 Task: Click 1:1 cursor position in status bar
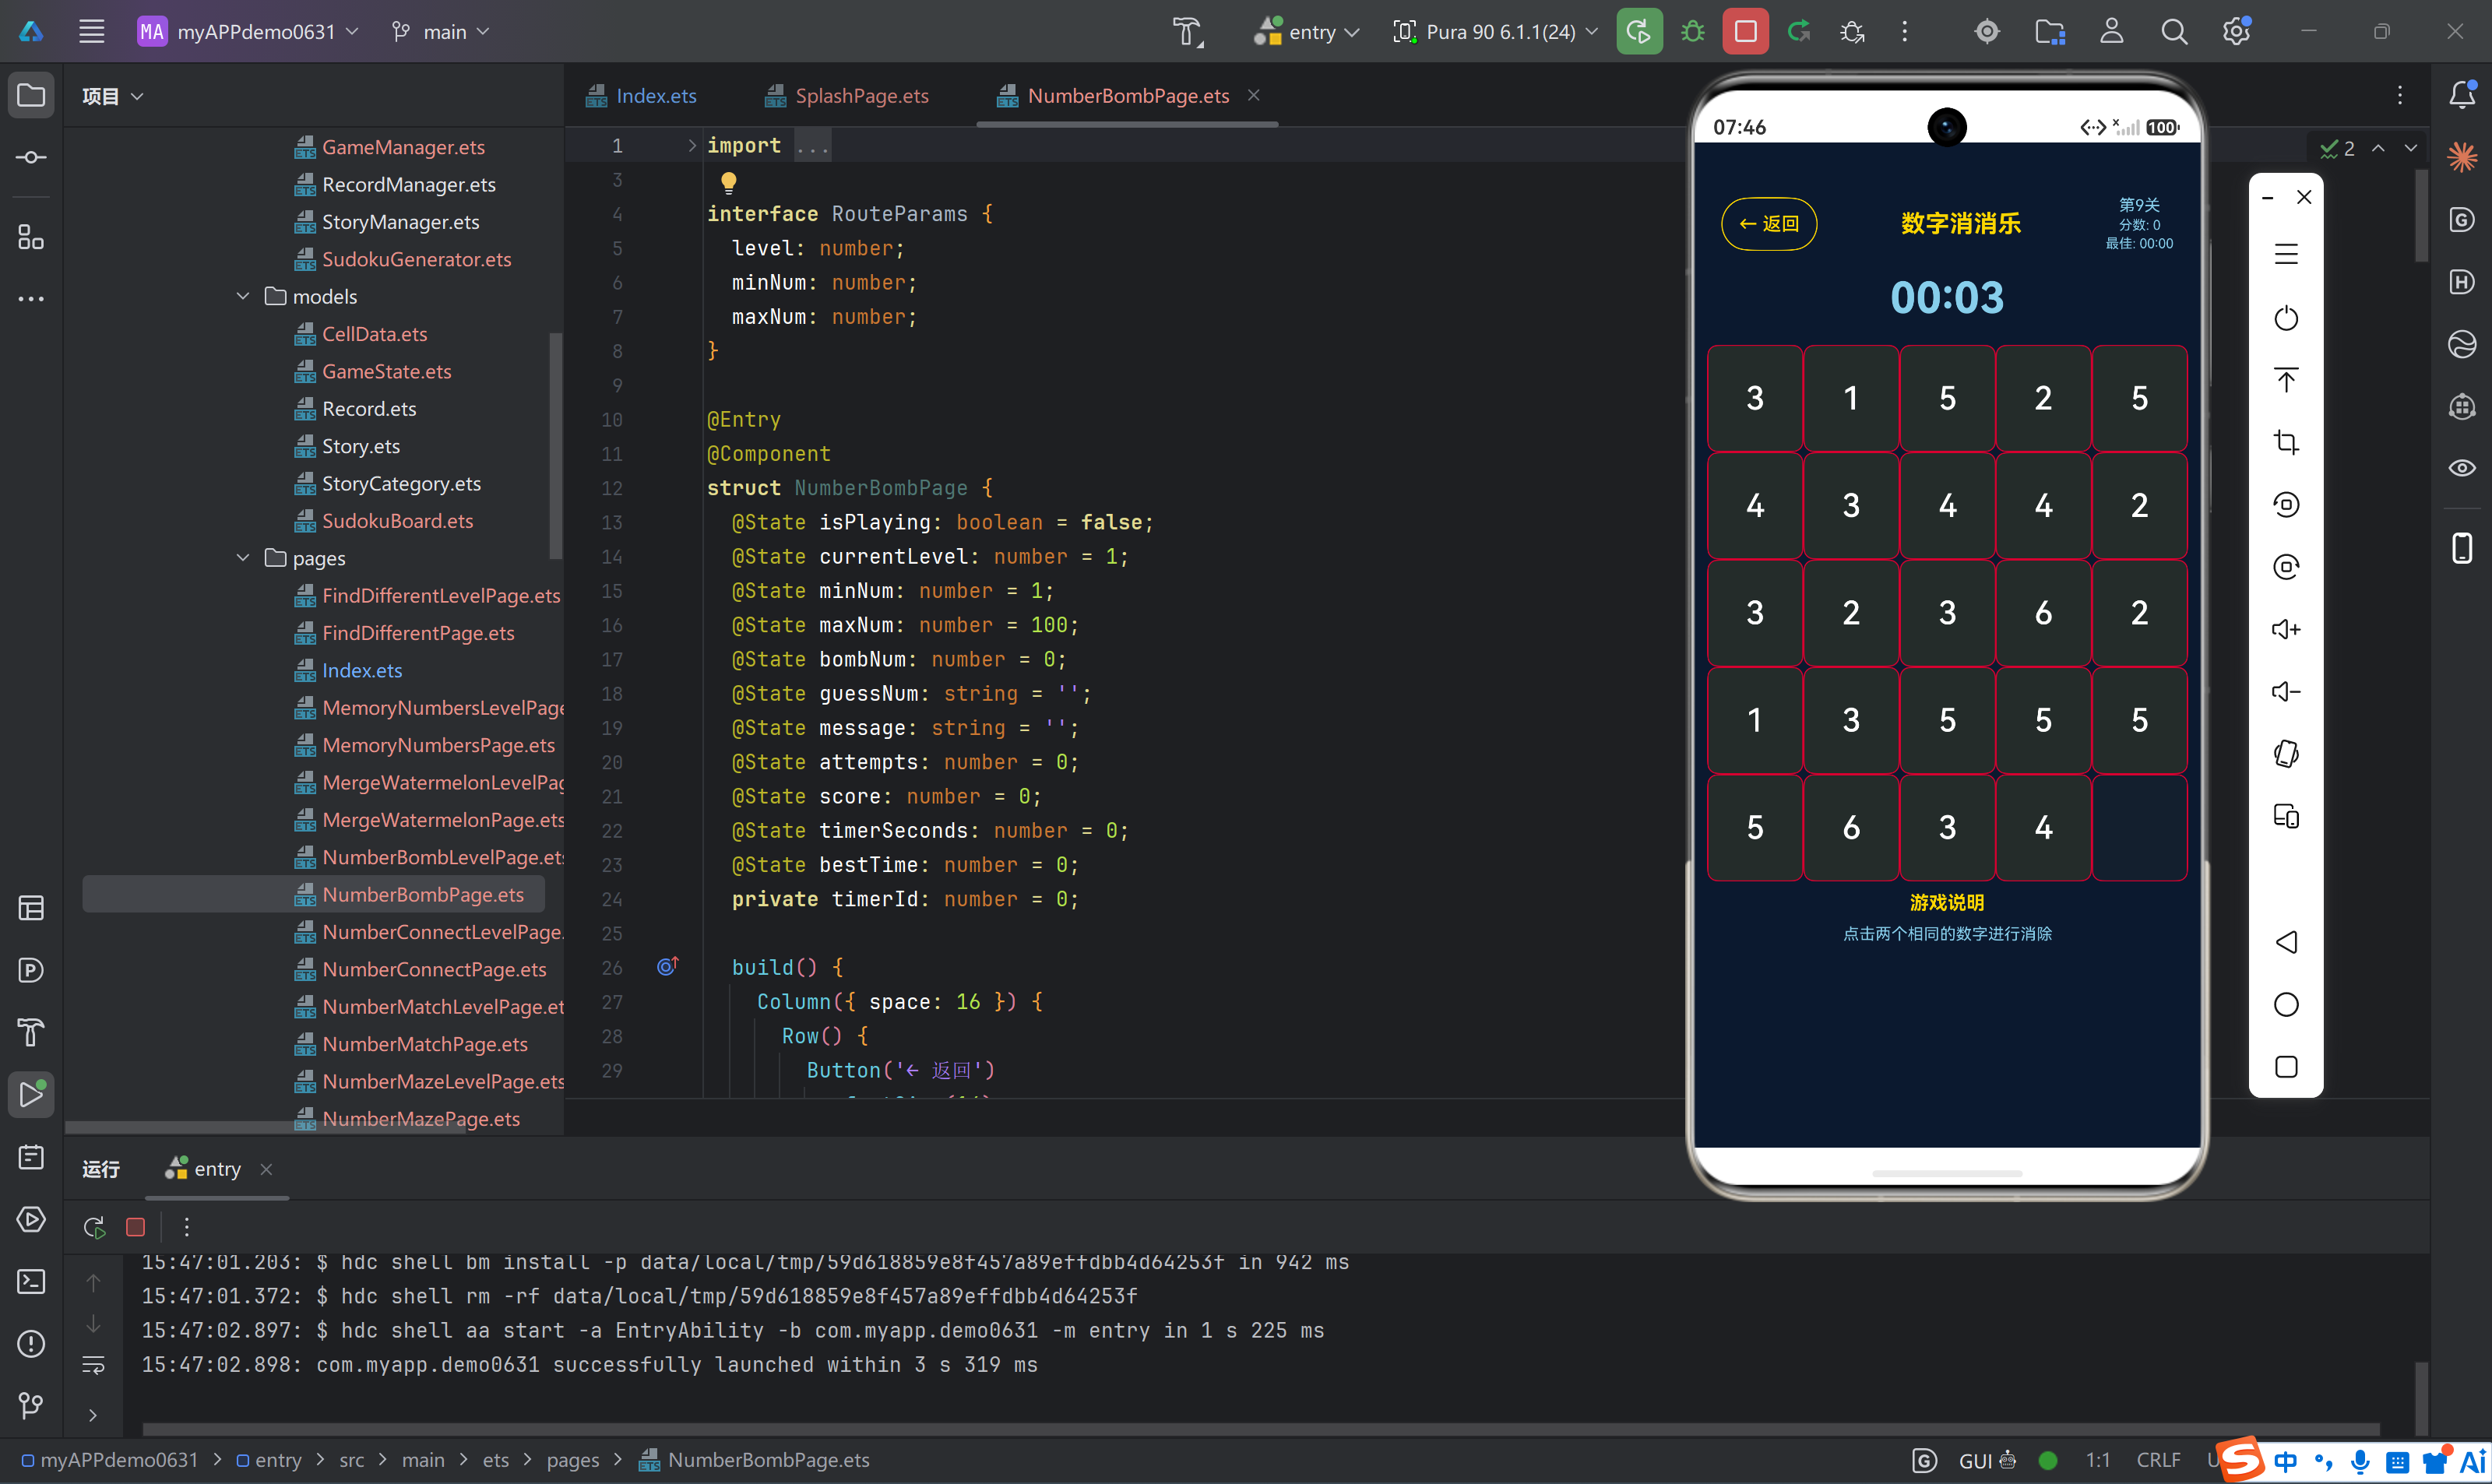click(2098, 1460)
